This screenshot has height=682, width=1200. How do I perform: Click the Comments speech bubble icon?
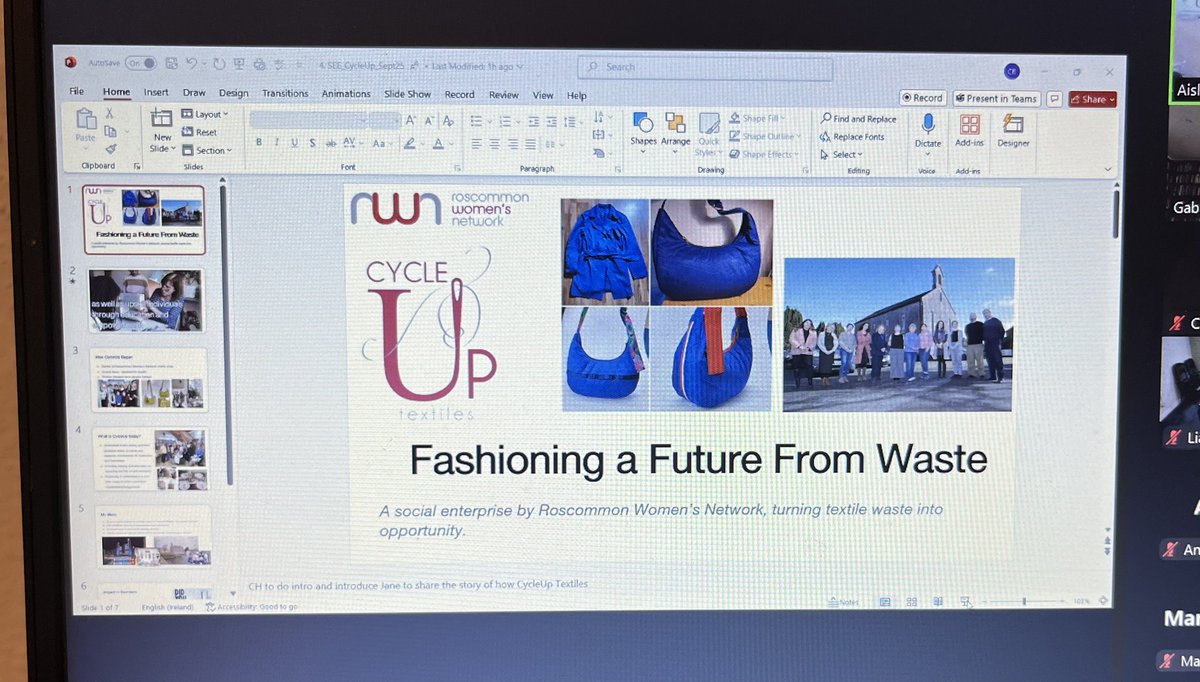coord(1054,98)
